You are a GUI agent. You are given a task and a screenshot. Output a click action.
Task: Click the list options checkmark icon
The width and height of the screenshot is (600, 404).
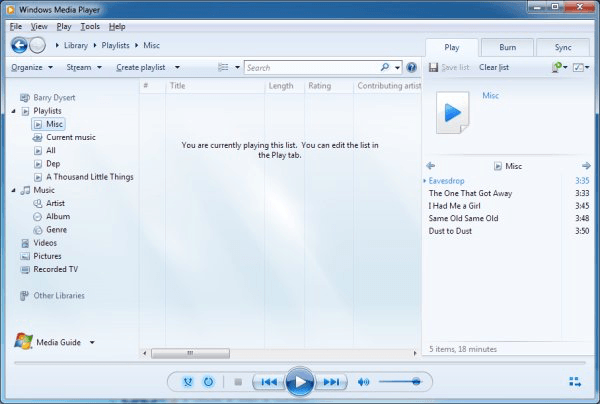pos(578,68)
